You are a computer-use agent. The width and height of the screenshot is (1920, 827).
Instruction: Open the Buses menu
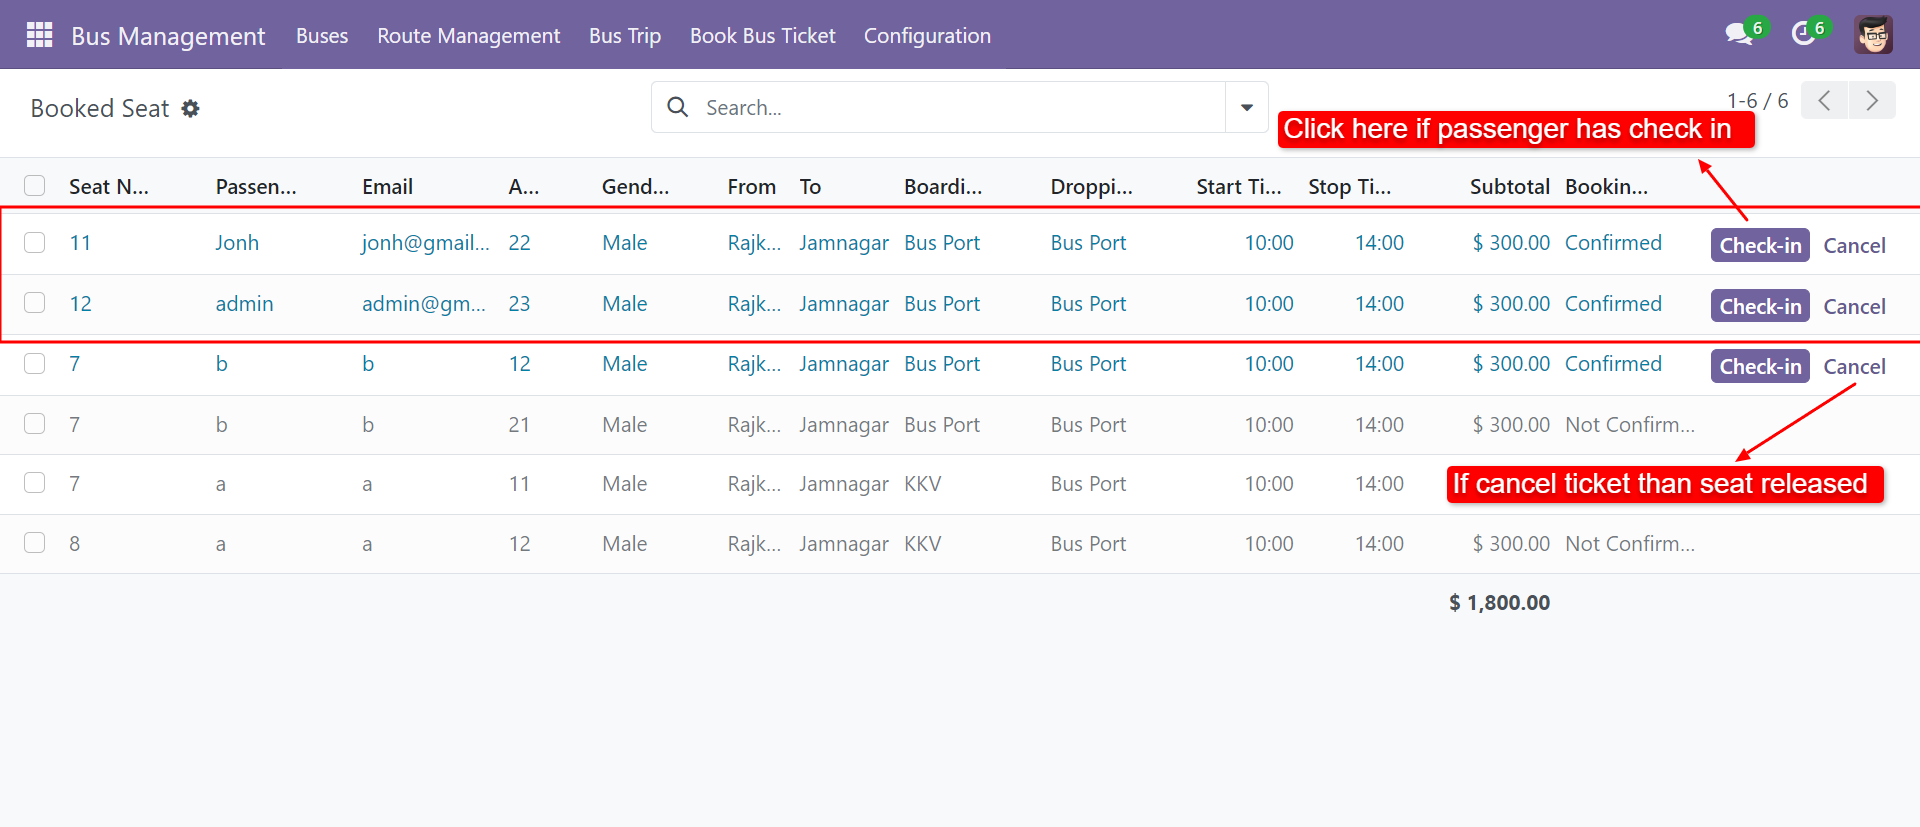click(322, 36)
